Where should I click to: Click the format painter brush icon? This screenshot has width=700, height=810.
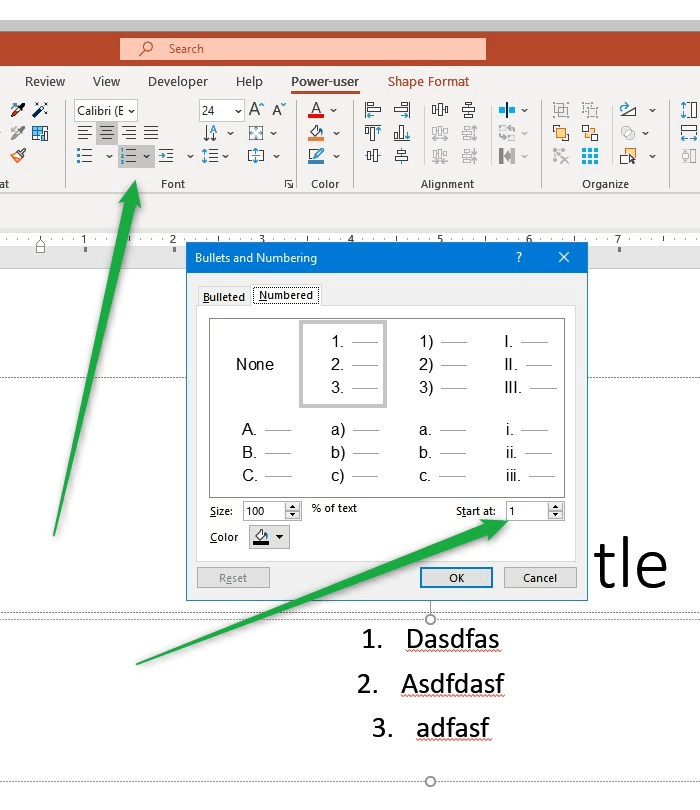pos(18,155)
